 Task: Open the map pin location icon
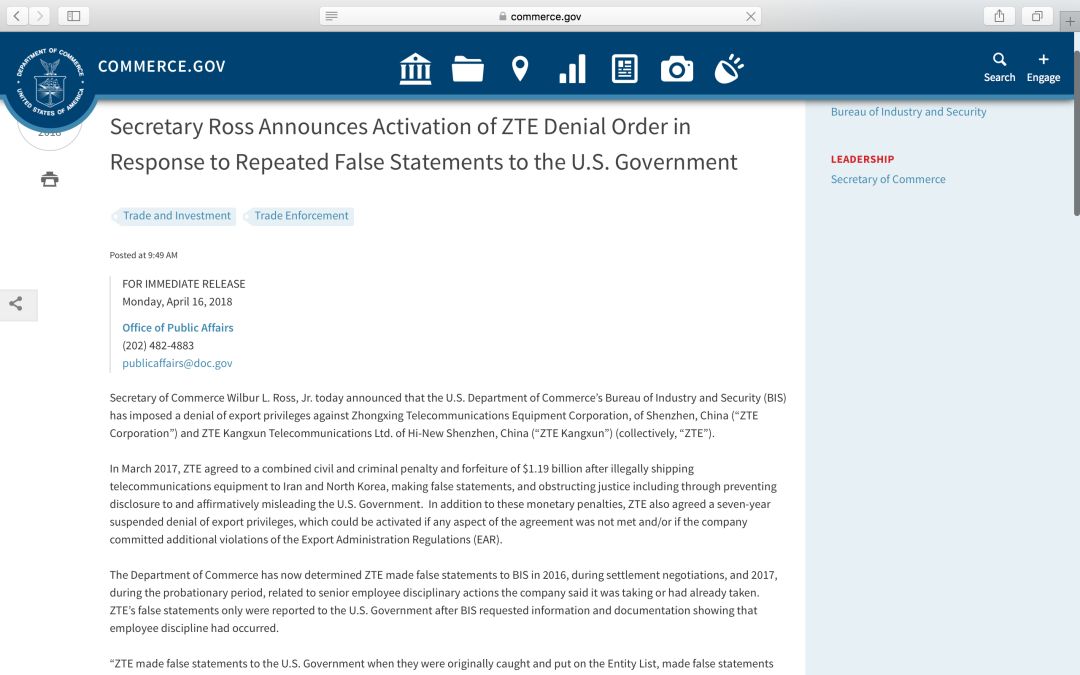click(x=520, y=69)
